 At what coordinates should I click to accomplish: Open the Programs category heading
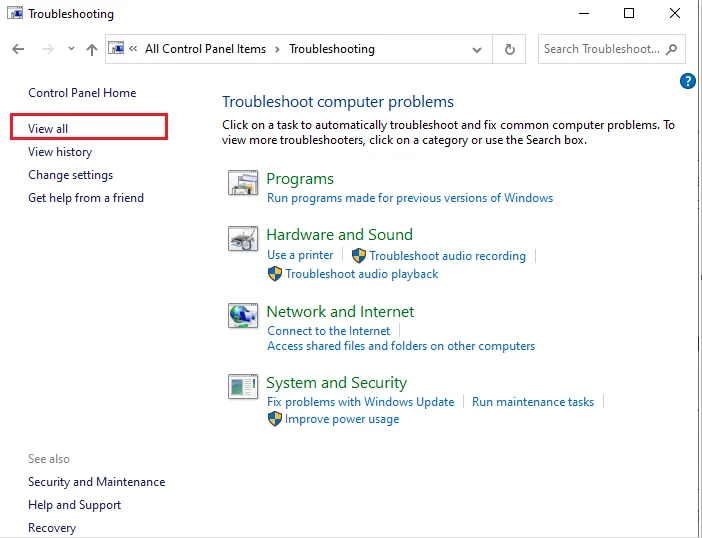coord(300,179)
